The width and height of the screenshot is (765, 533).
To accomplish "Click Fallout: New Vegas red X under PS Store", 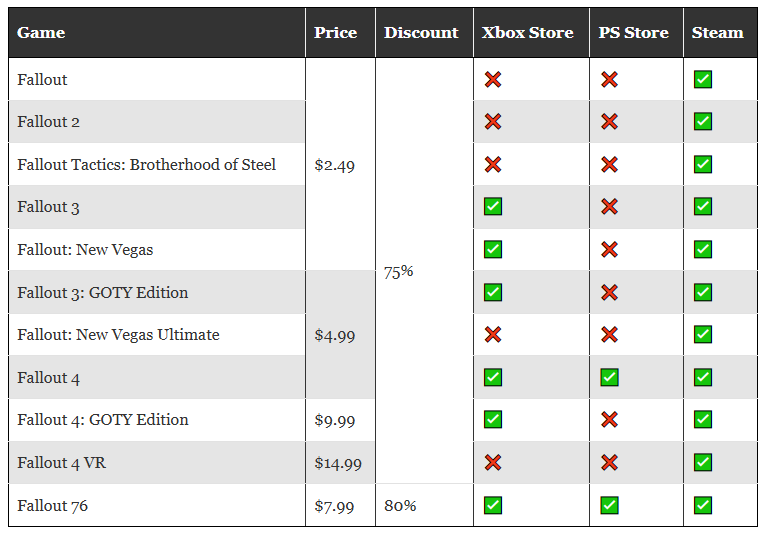I will [x=609, y=249].
